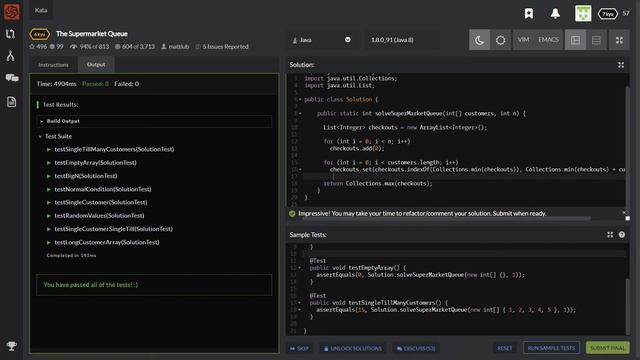Switch to the Output tab
640x360 pixels.
point(96,64)
